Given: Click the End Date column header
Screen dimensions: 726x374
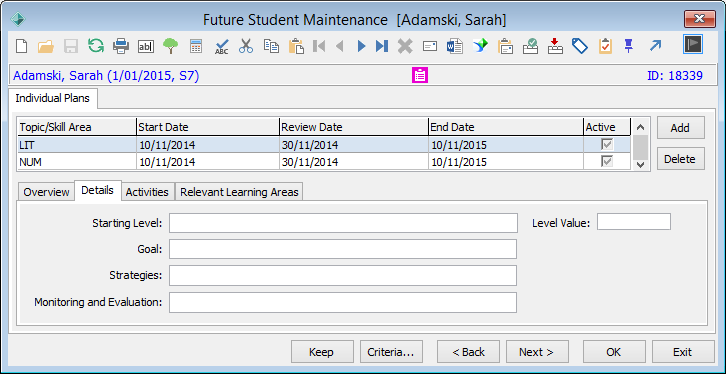Looking at the screenshot, I should 506,127.
